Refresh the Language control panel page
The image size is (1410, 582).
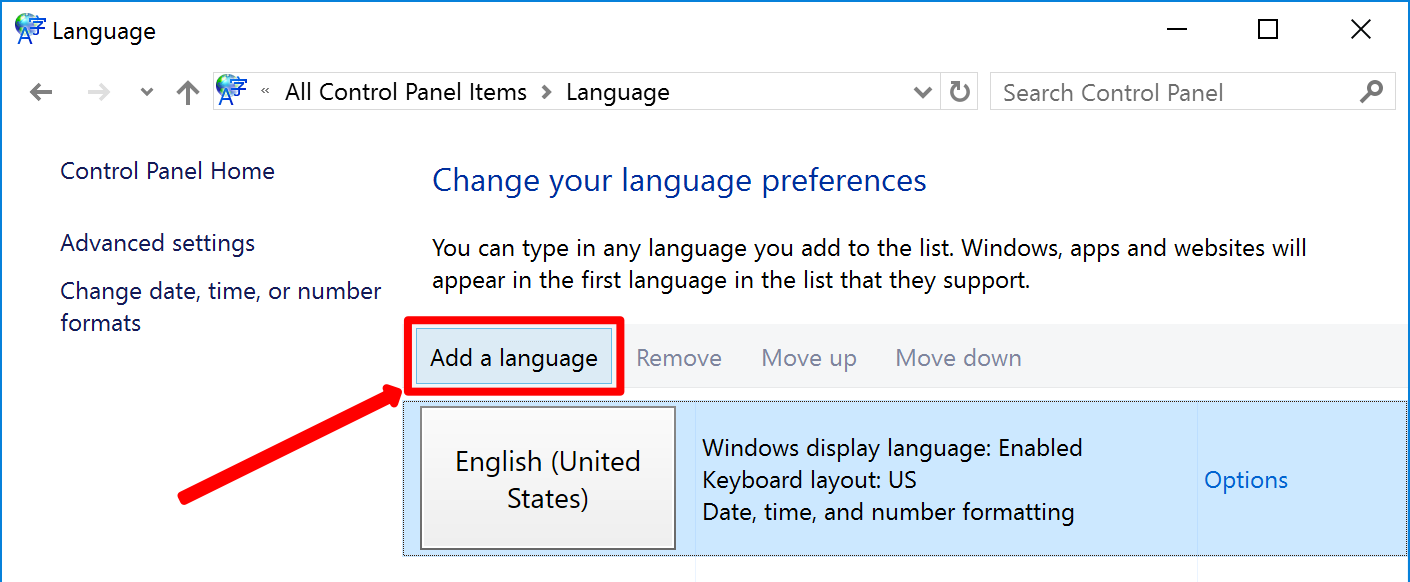click(960, 93)
